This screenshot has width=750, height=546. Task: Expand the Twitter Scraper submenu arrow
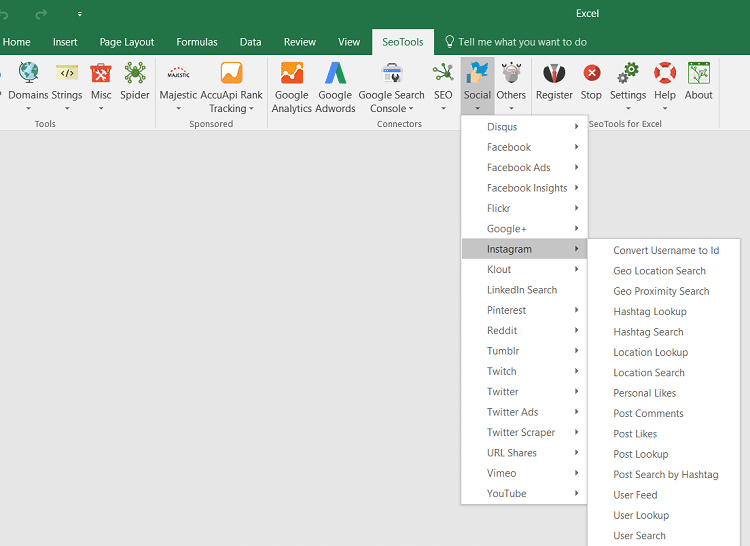click(576, 432)
